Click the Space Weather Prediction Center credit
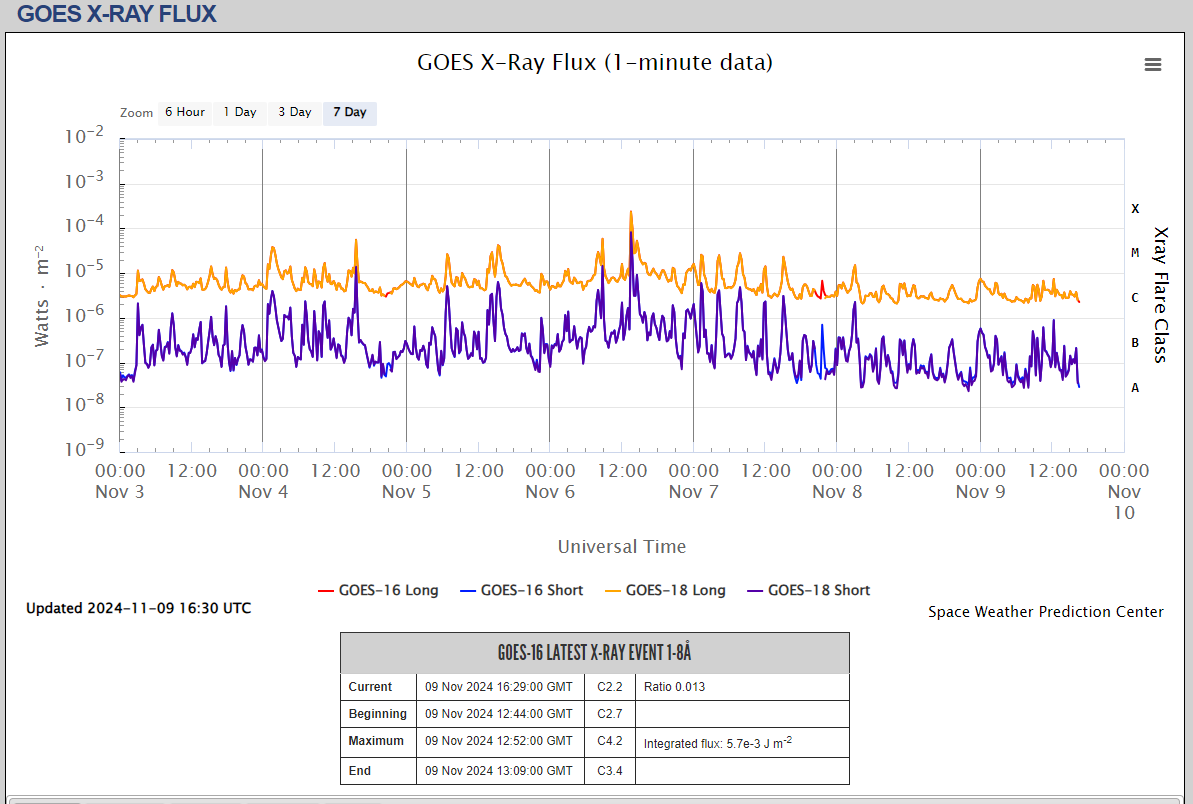1193x804 pixels. (x=1045, y=612)
